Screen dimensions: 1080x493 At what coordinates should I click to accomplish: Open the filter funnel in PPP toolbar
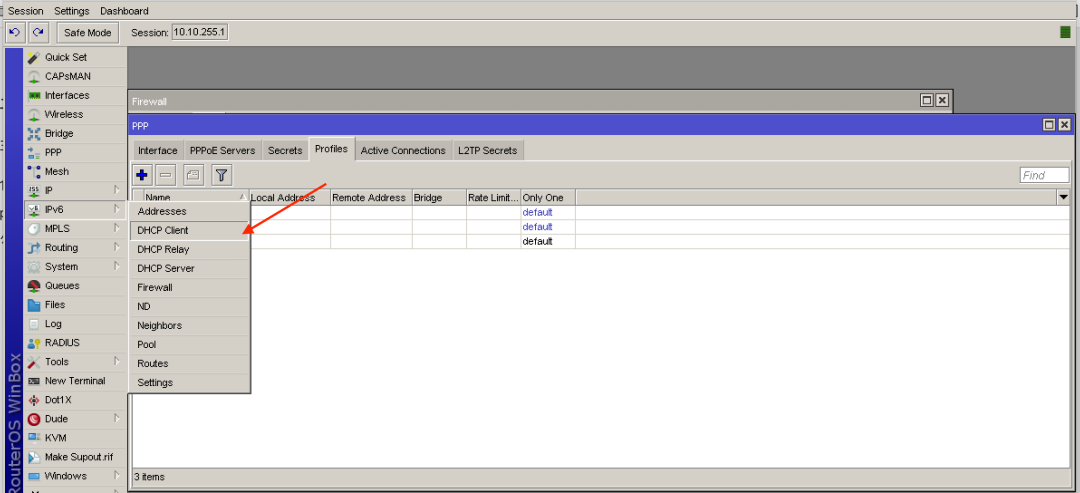coord(221,176)
